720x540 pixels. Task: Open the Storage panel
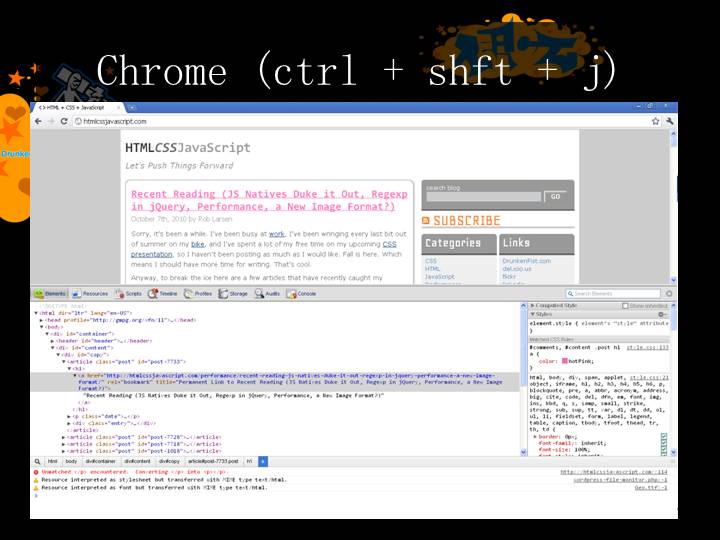pyautogui.click(x=234, y=294)
